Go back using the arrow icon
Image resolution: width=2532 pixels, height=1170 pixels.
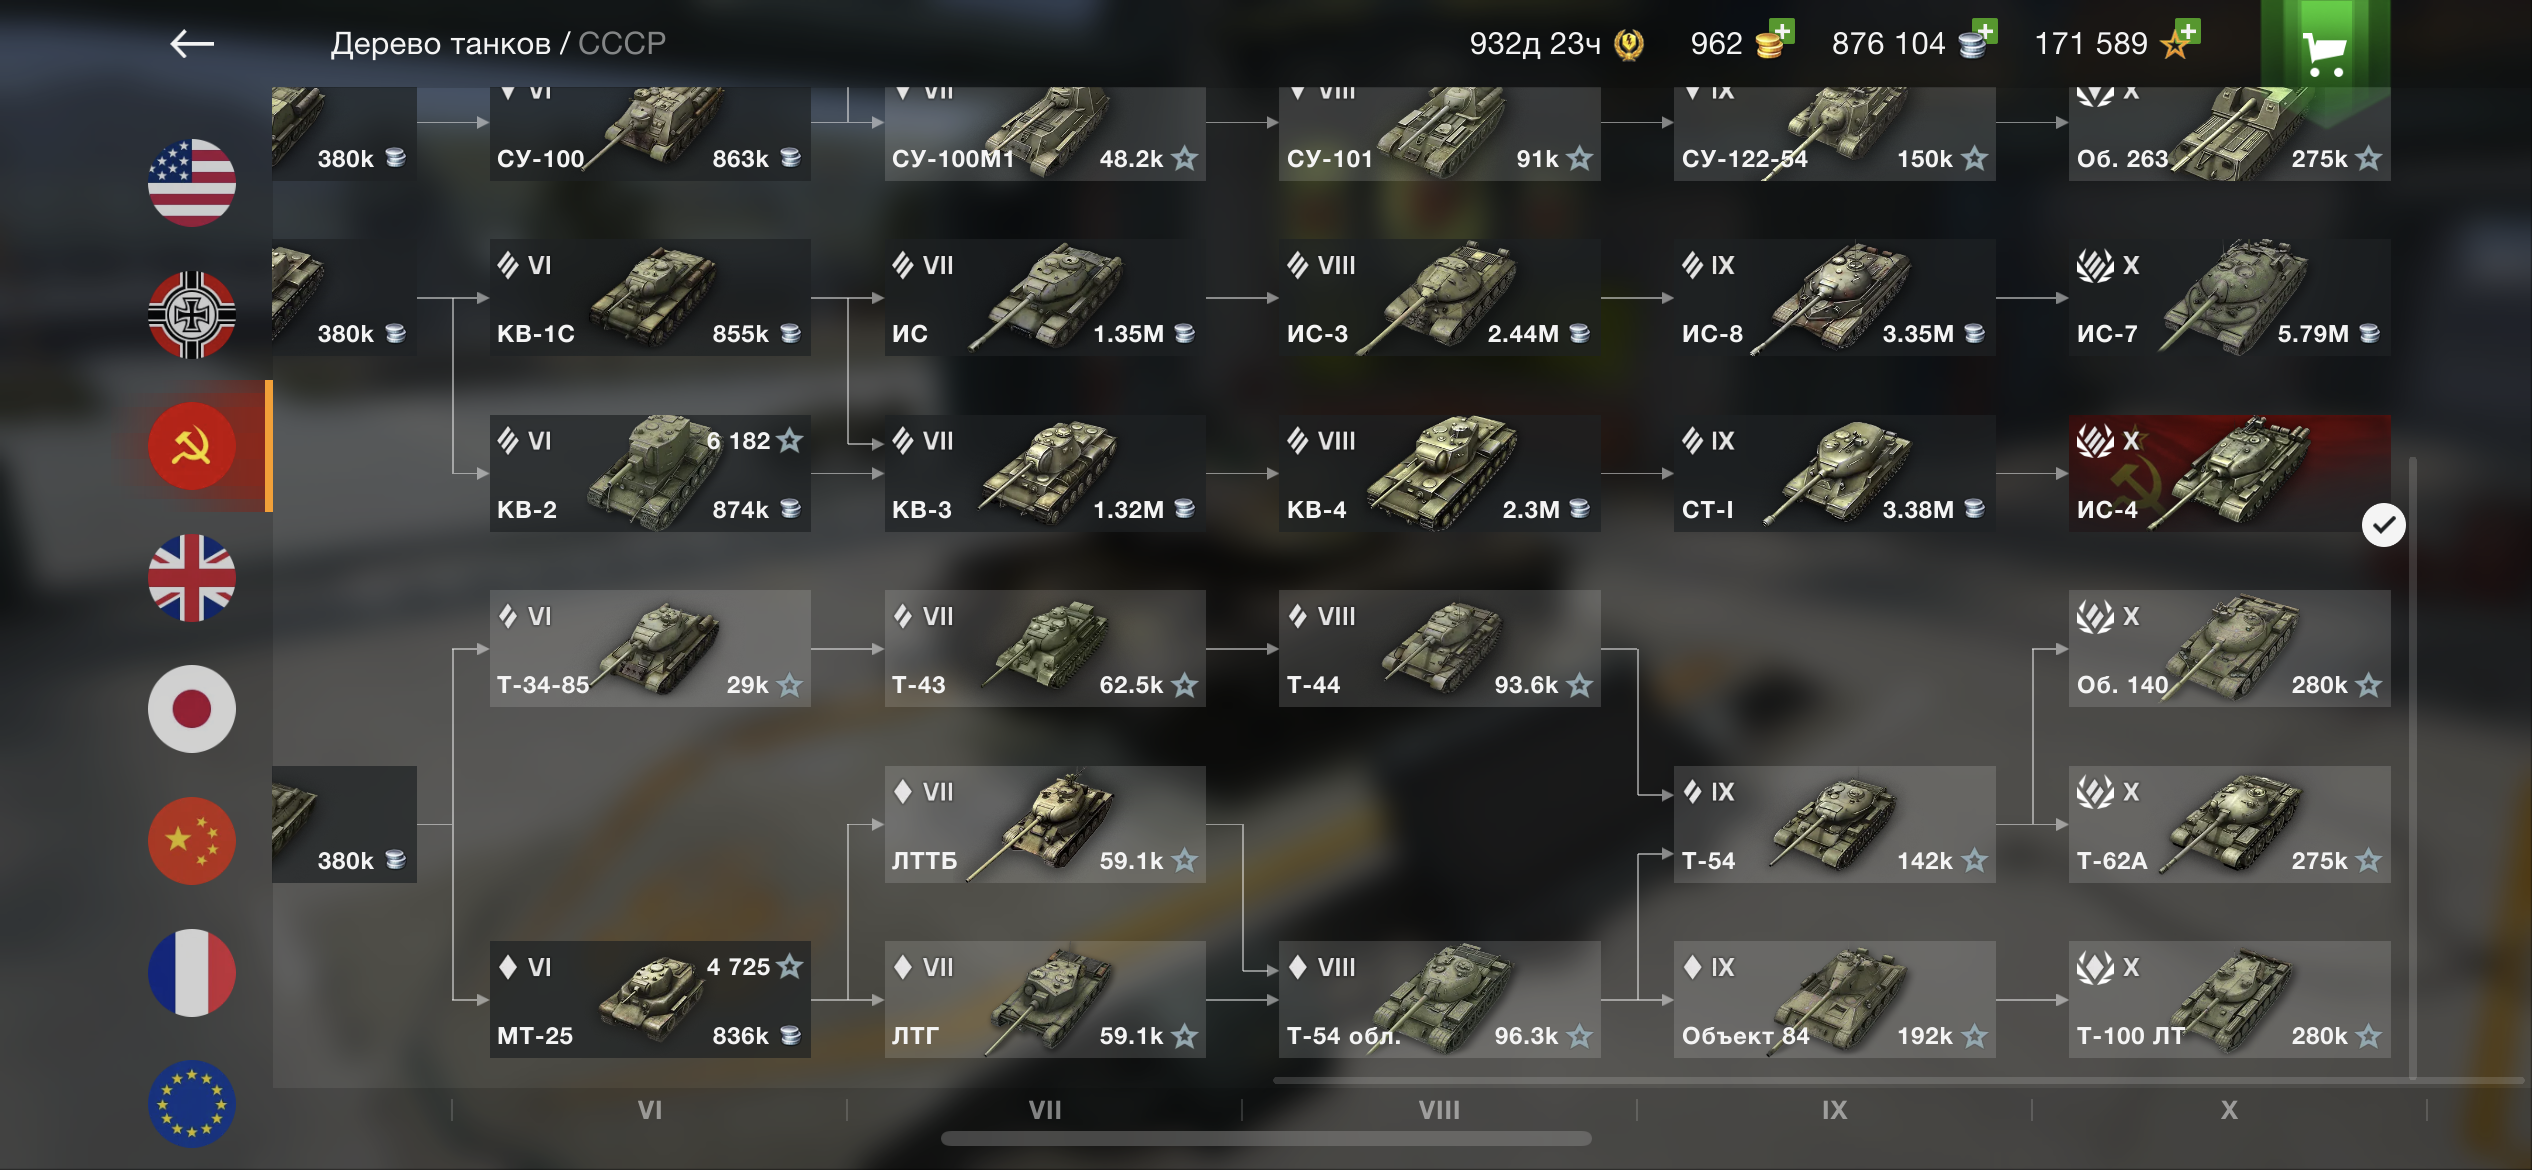192,44
